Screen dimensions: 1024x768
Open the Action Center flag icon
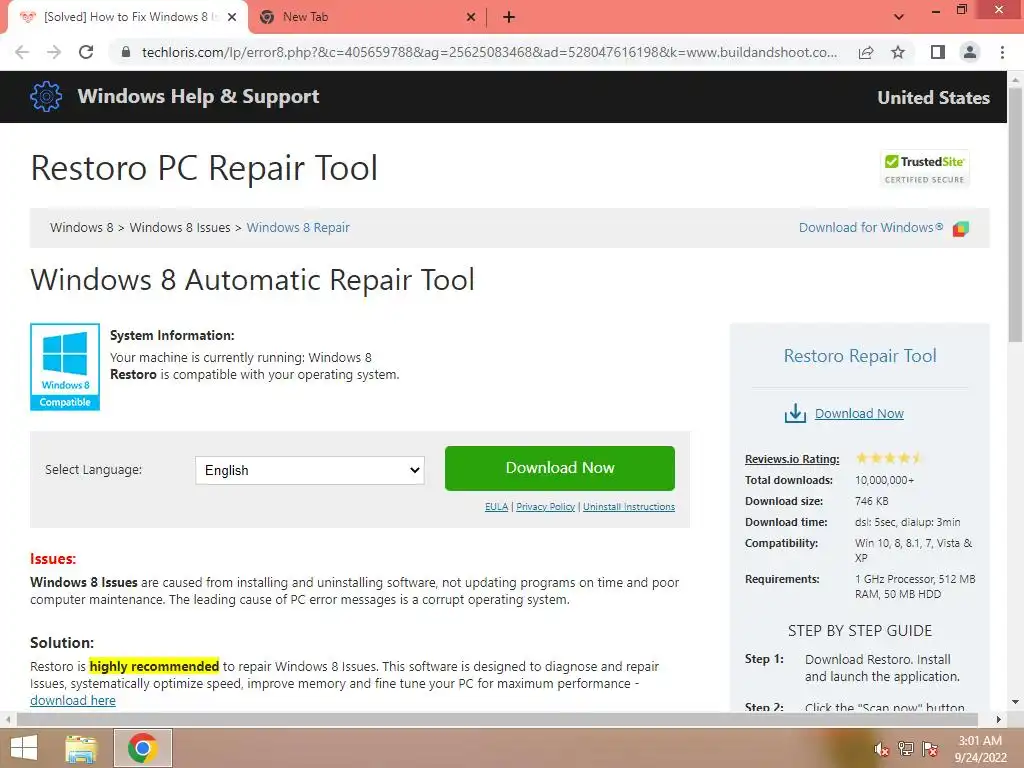click(930, 749)
